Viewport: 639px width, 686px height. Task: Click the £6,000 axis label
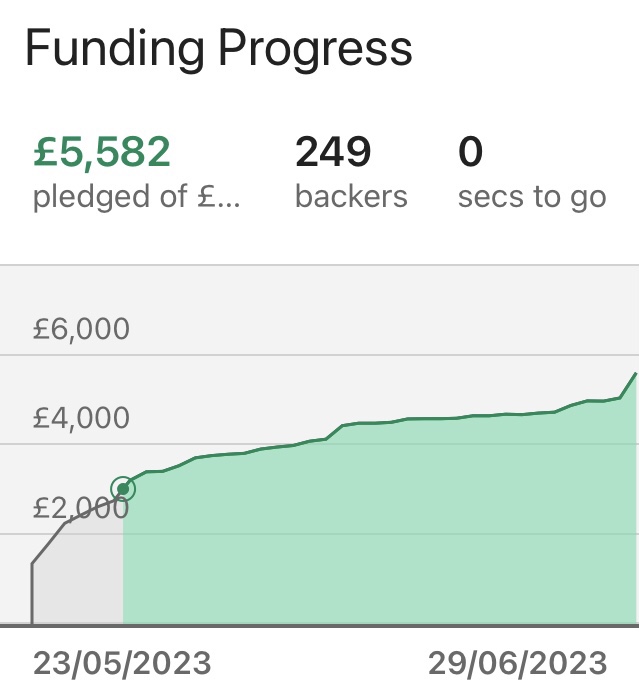pos(81,329)
